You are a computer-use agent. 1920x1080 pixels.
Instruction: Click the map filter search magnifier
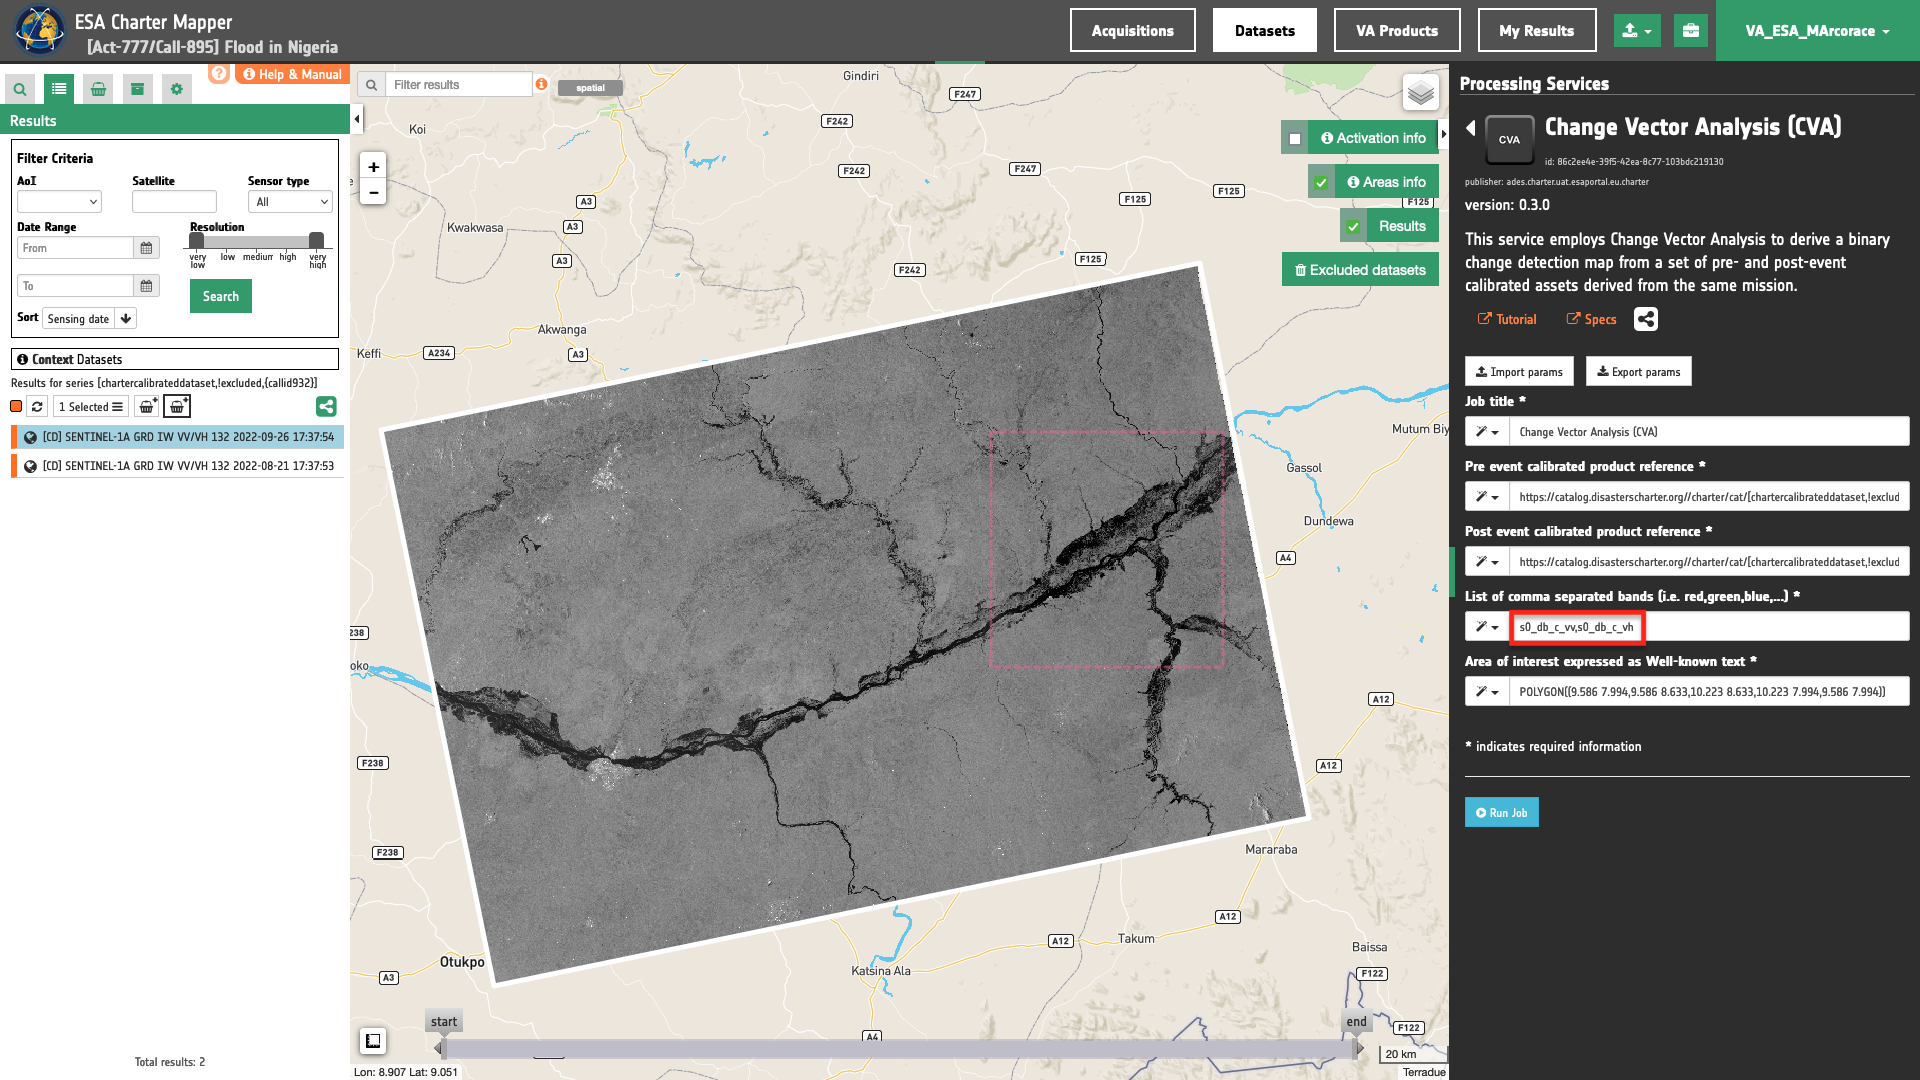click(x=371, y=85)
